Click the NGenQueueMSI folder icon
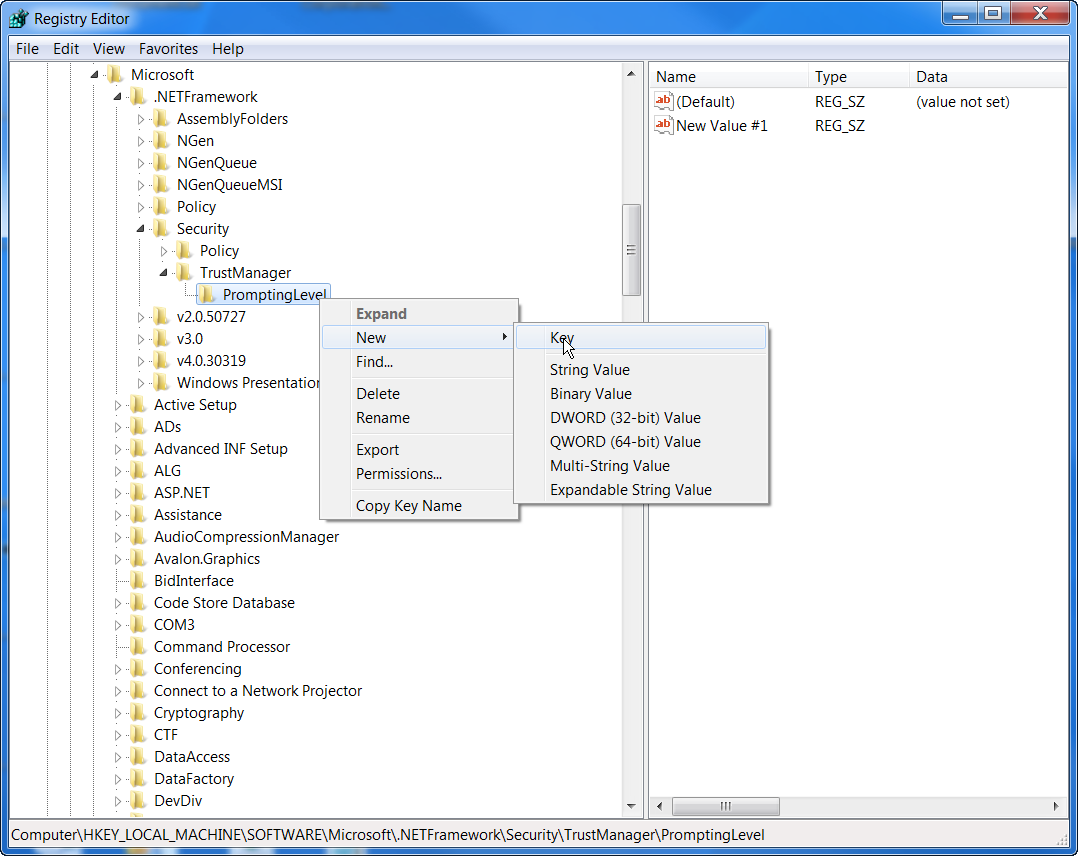1078x856 pixels. tap(161, 184)
